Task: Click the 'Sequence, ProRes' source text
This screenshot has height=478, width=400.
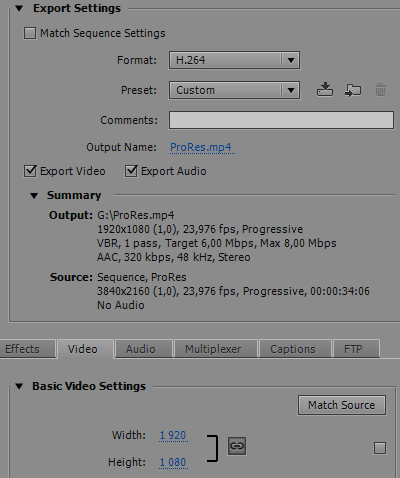Action: tap(142, 277)
